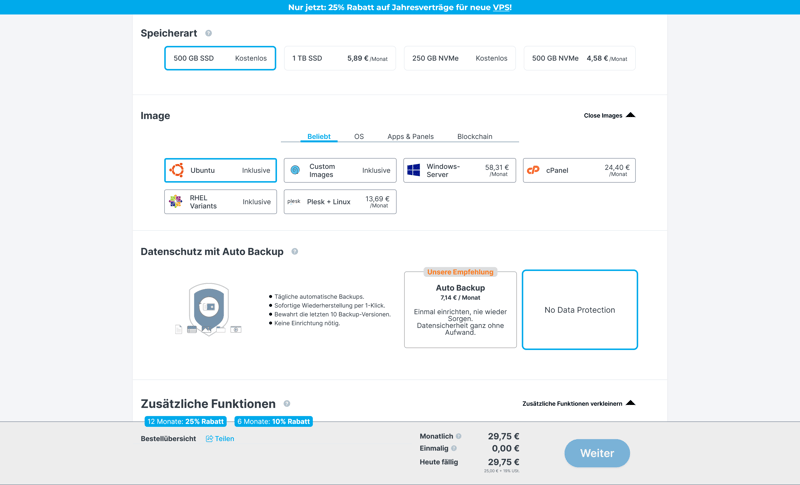Click the Tägliche automatische Backups bullet
800x485 pixels.
tap(319, 296)
